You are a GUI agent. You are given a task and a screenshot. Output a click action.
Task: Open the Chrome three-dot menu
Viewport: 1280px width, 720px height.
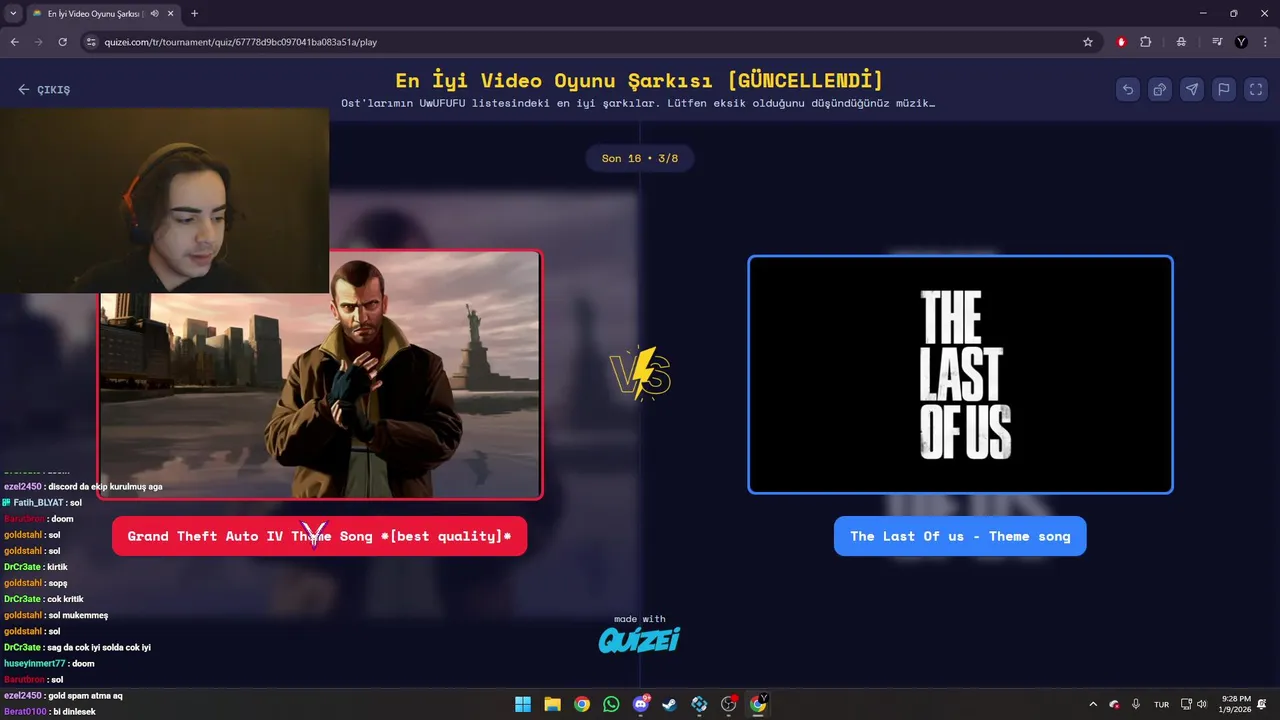(1264, 42)
